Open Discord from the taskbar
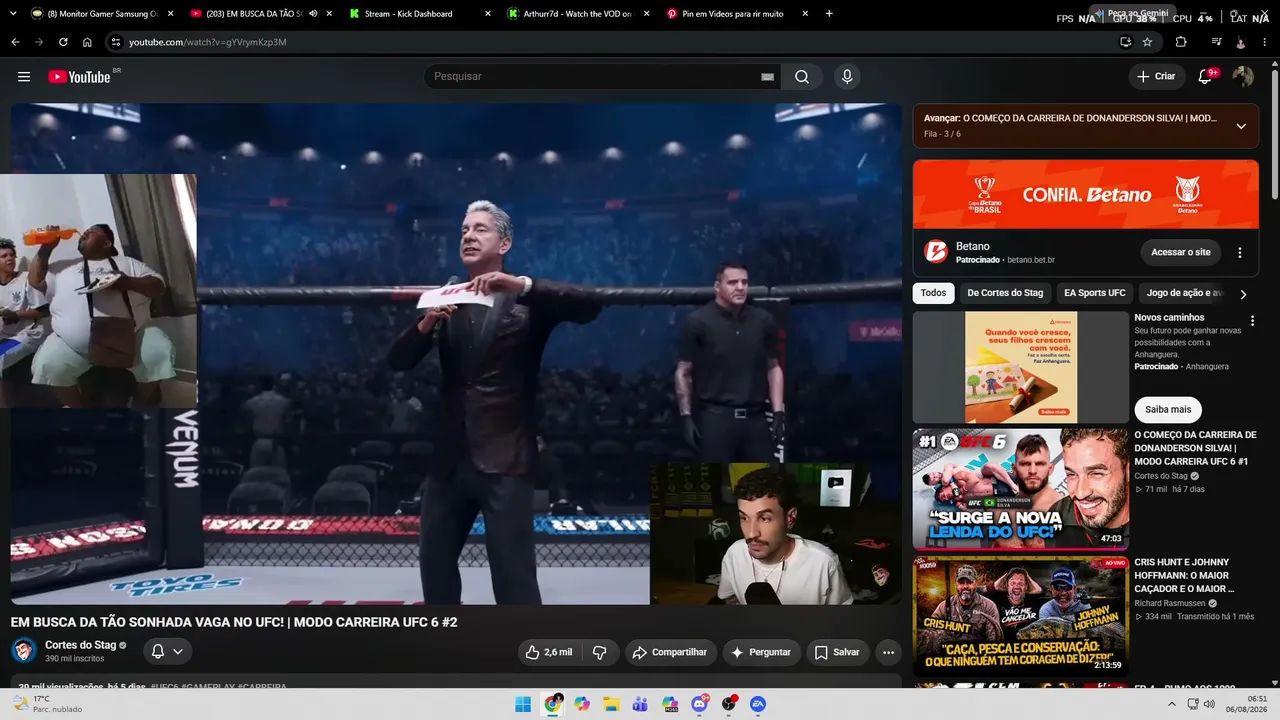1280x720 pixels. click(700, 704)
